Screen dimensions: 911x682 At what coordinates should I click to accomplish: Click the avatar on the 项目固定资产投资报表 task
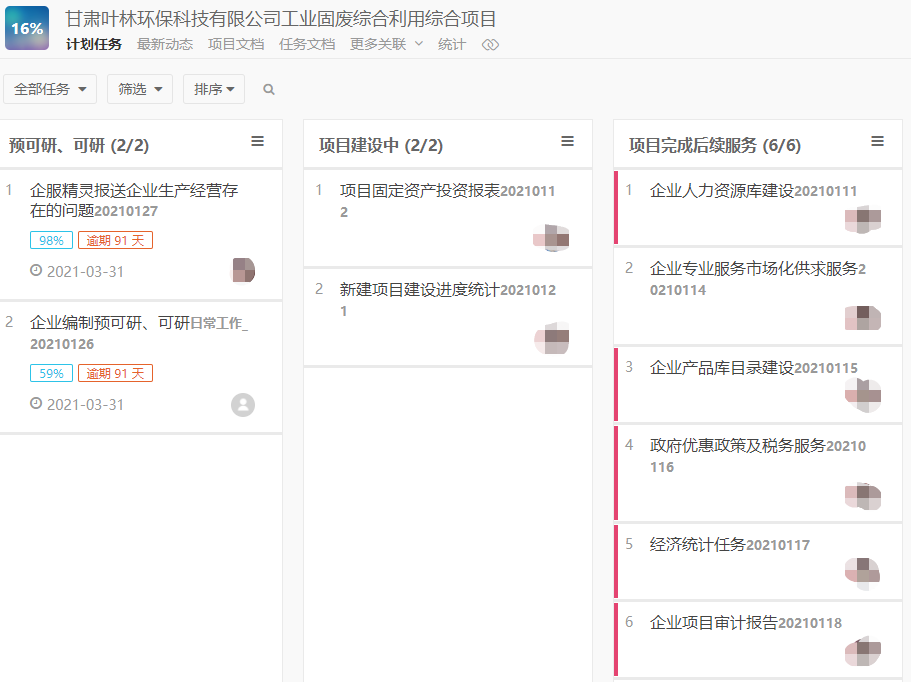pyautogui.click(x=551, y=238)
